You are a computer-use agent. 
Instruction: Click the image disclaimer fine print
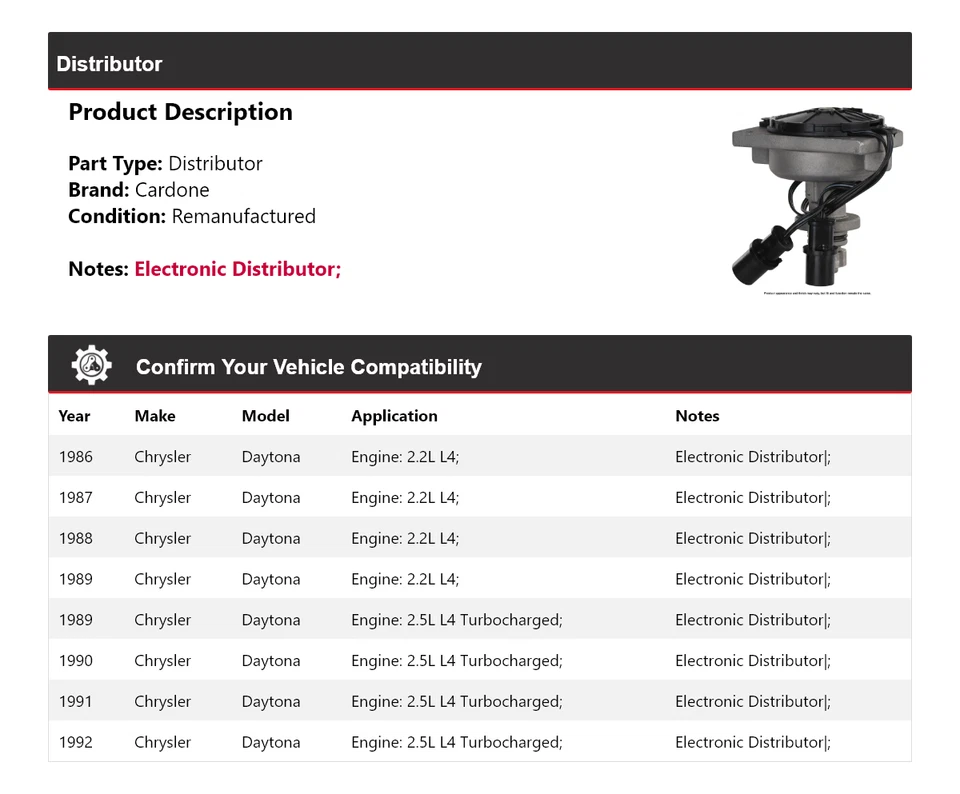[817, 294]
